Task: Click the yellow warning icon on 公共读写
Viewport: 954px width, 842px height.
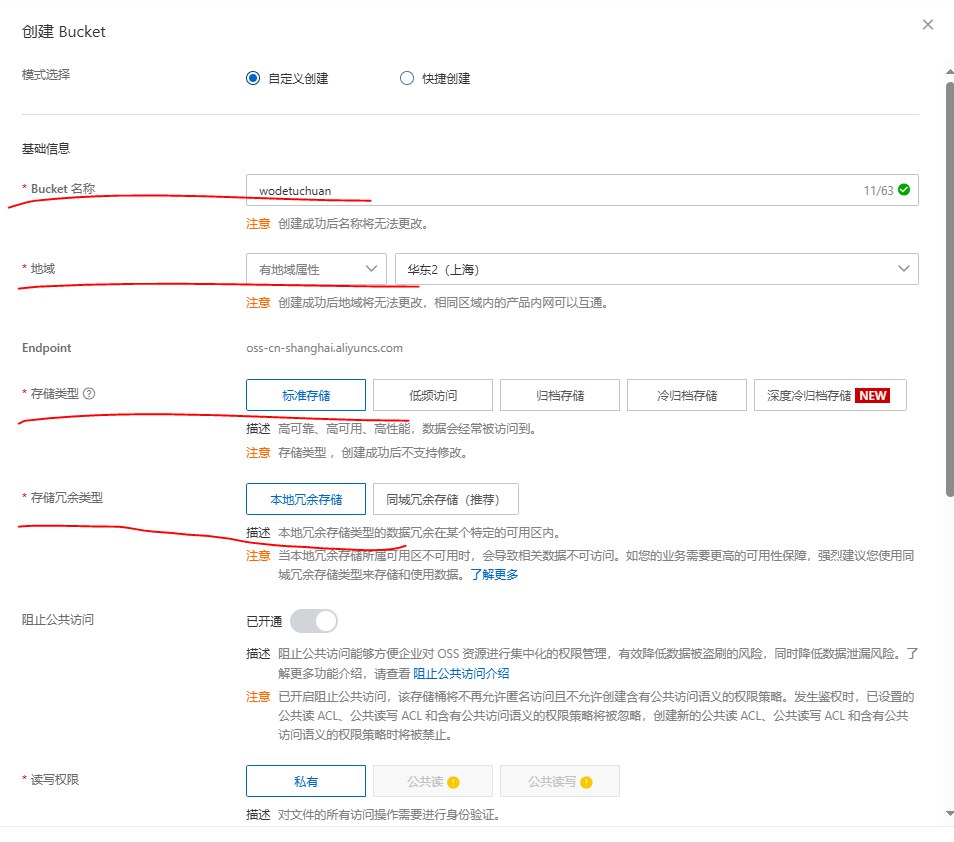Action: click(x=586, y=782)
